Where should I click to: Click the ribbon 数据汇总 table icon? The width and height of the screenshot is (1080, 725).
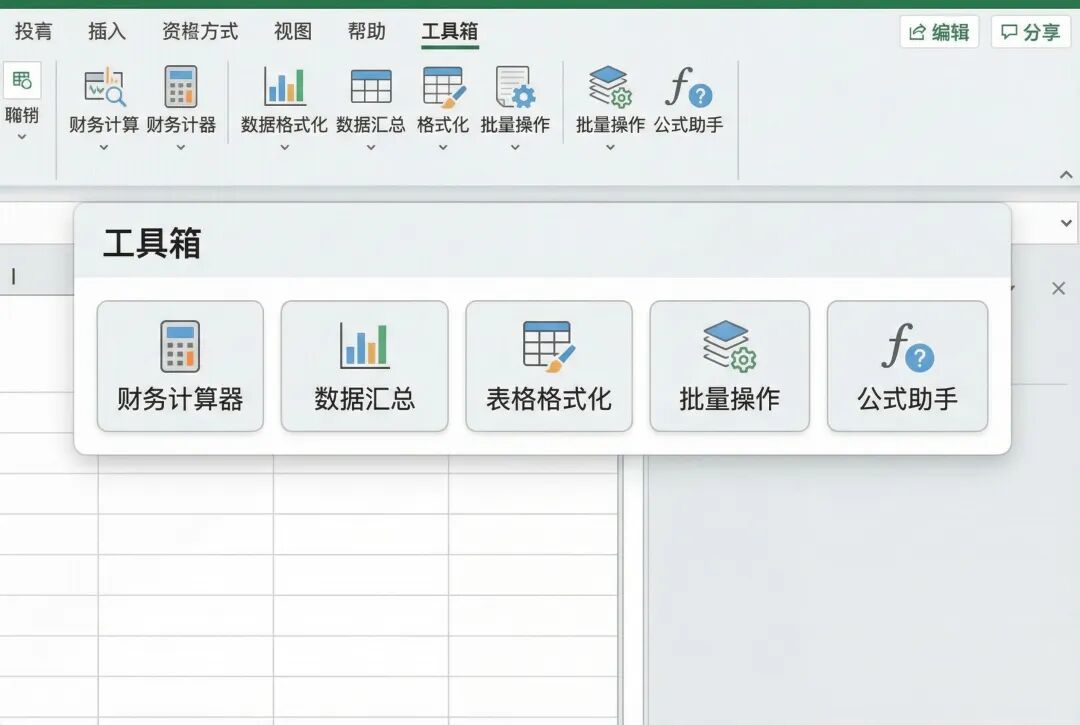[x=371, y=87]
